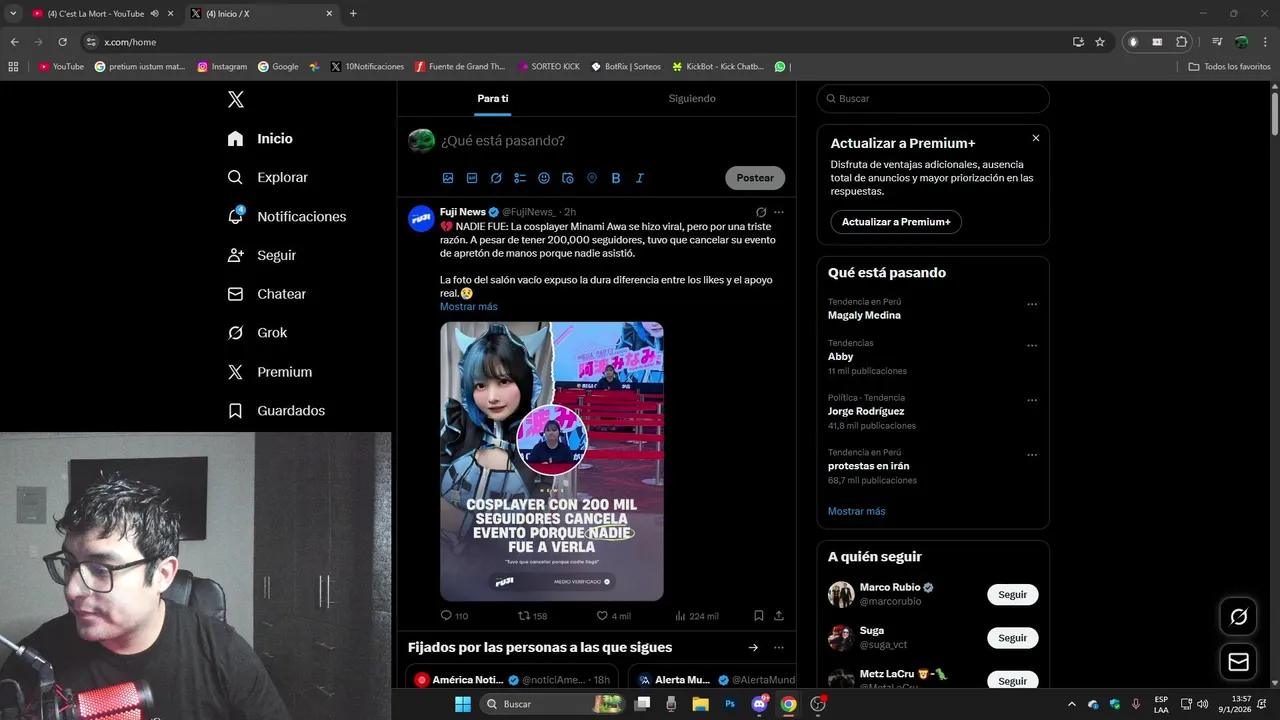The image size is (1280, 720).
Task: Open the Seguir sidebar item
Action: 261,255
